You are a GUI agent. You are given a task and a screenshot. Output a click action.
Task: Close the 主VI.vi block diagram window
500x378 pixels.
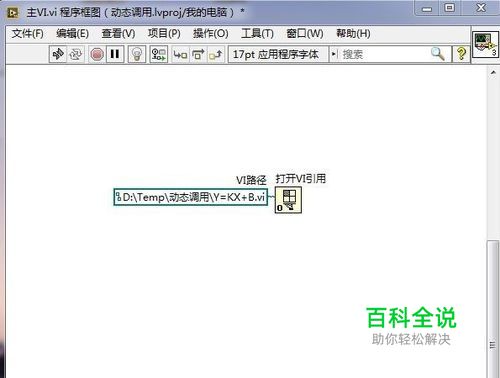click(481, 8)
